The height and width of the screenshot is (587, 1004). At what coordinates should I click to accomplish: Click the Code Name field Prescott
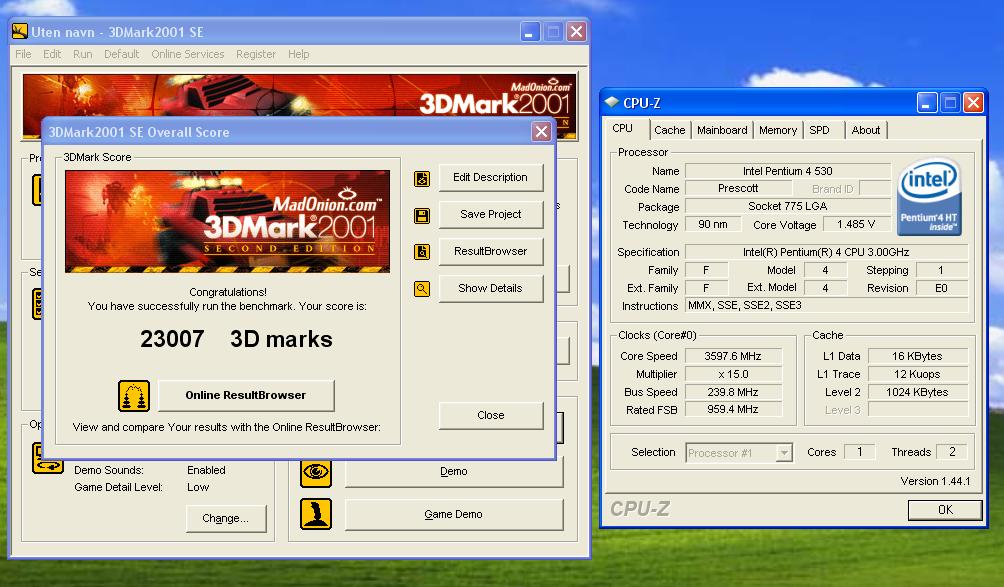[738, 188]
